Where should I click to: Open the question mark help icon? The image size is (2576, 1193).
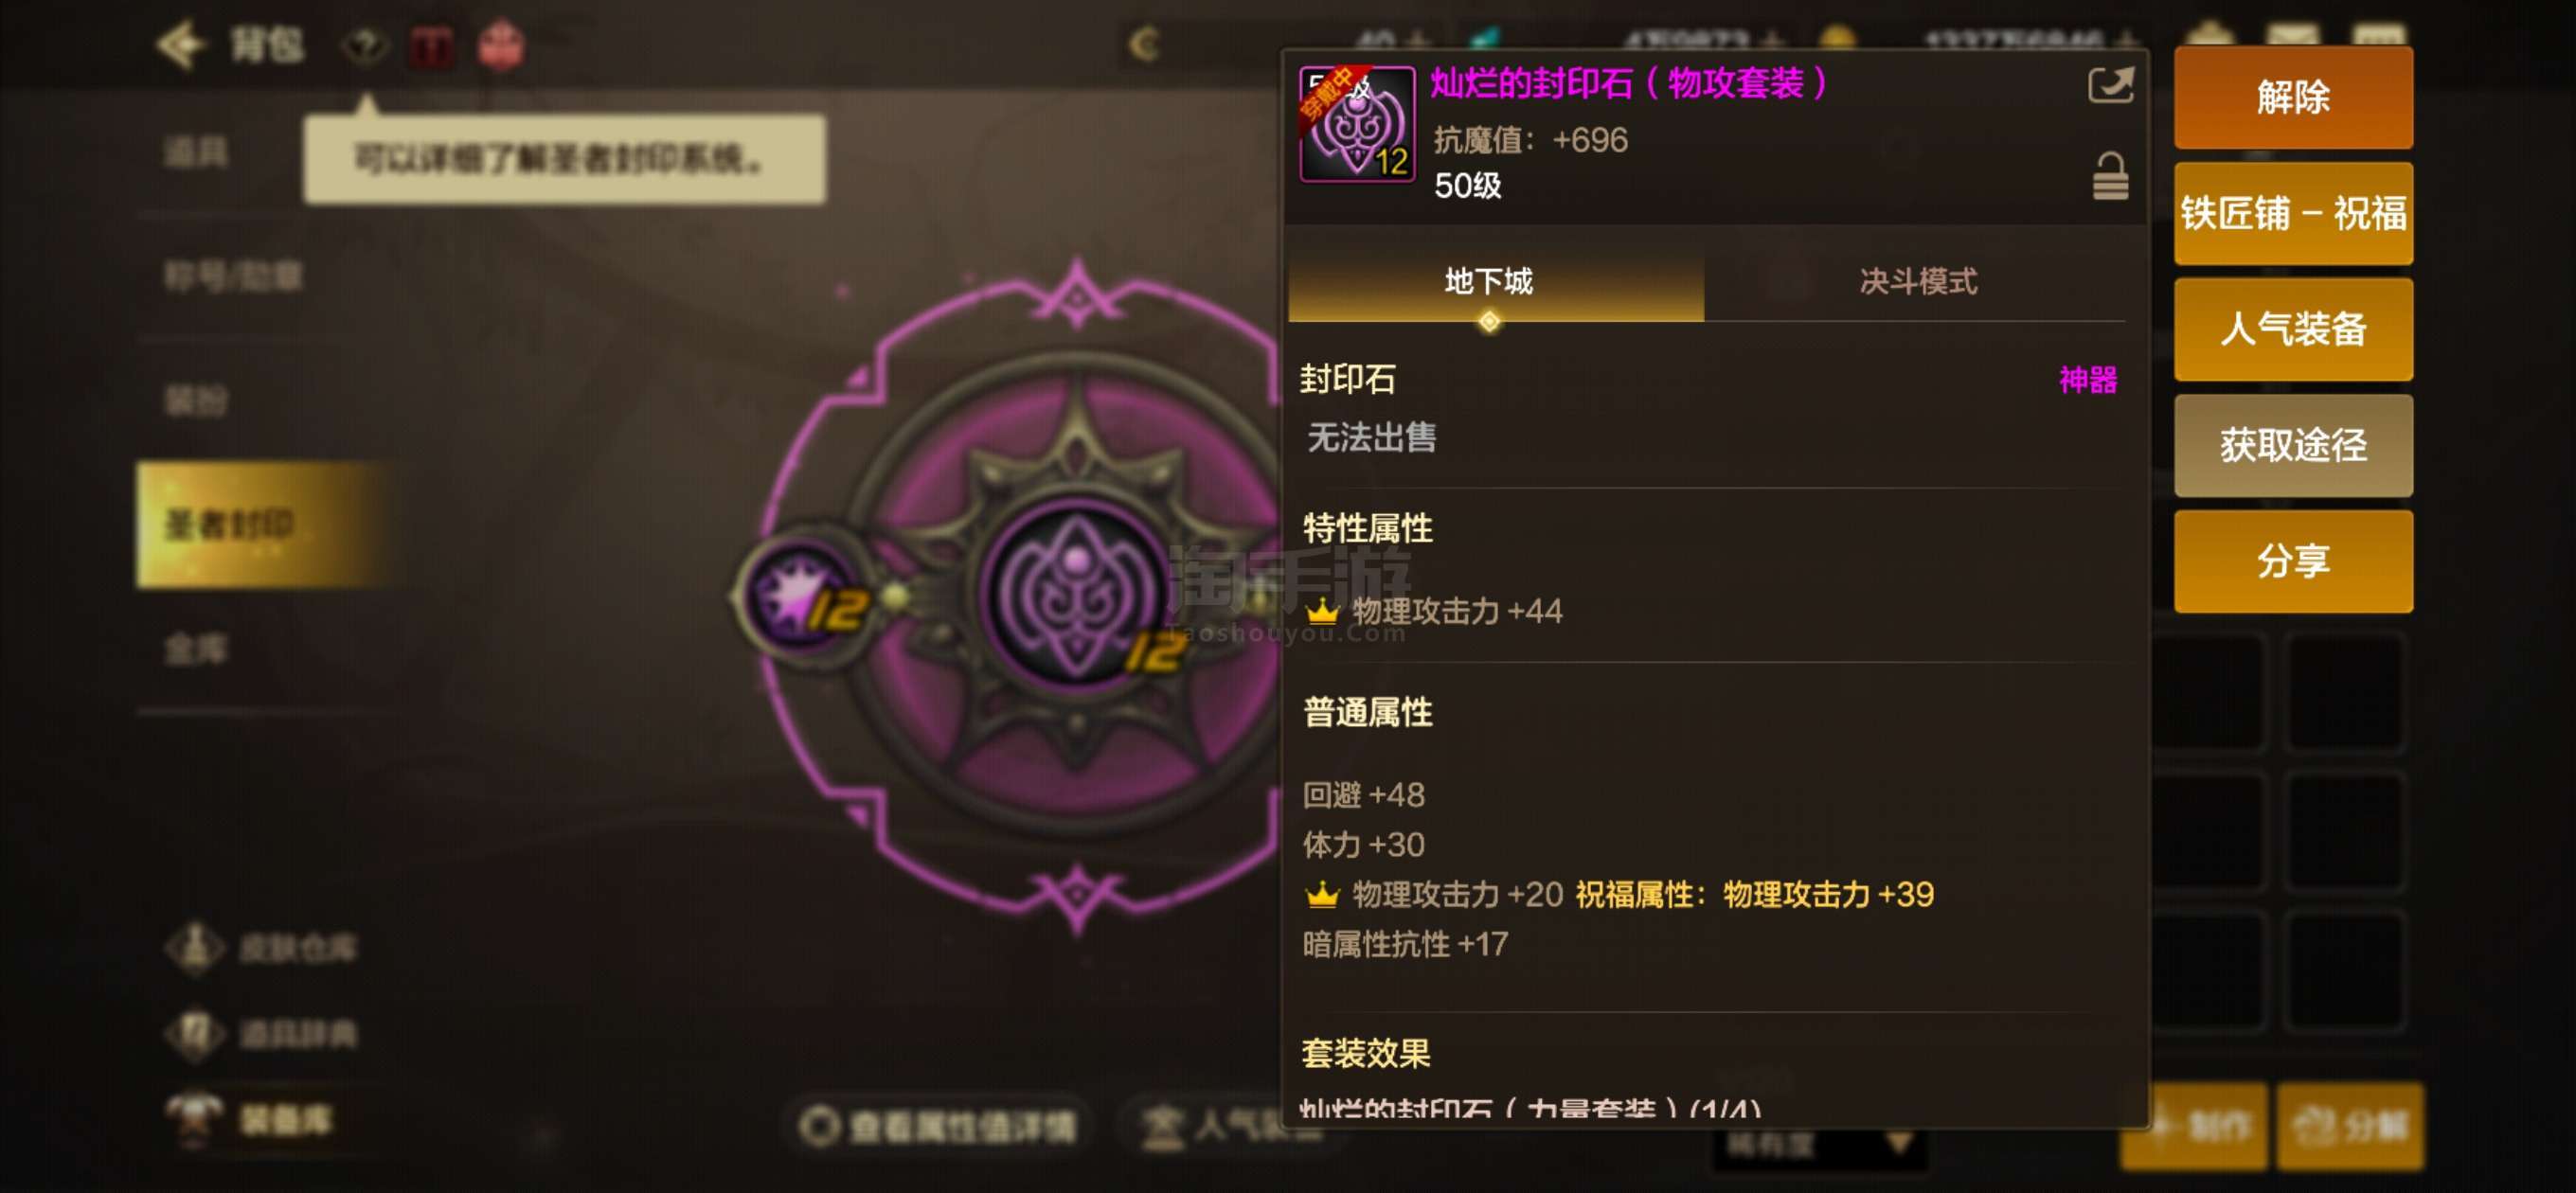pos(365,45)
